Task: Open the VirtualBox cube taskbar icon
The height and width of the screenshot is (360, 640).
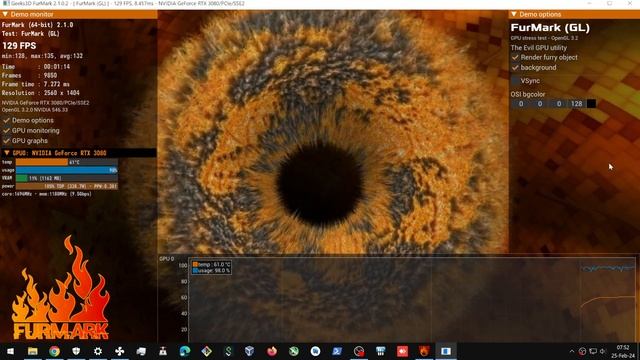Action: 250,351
